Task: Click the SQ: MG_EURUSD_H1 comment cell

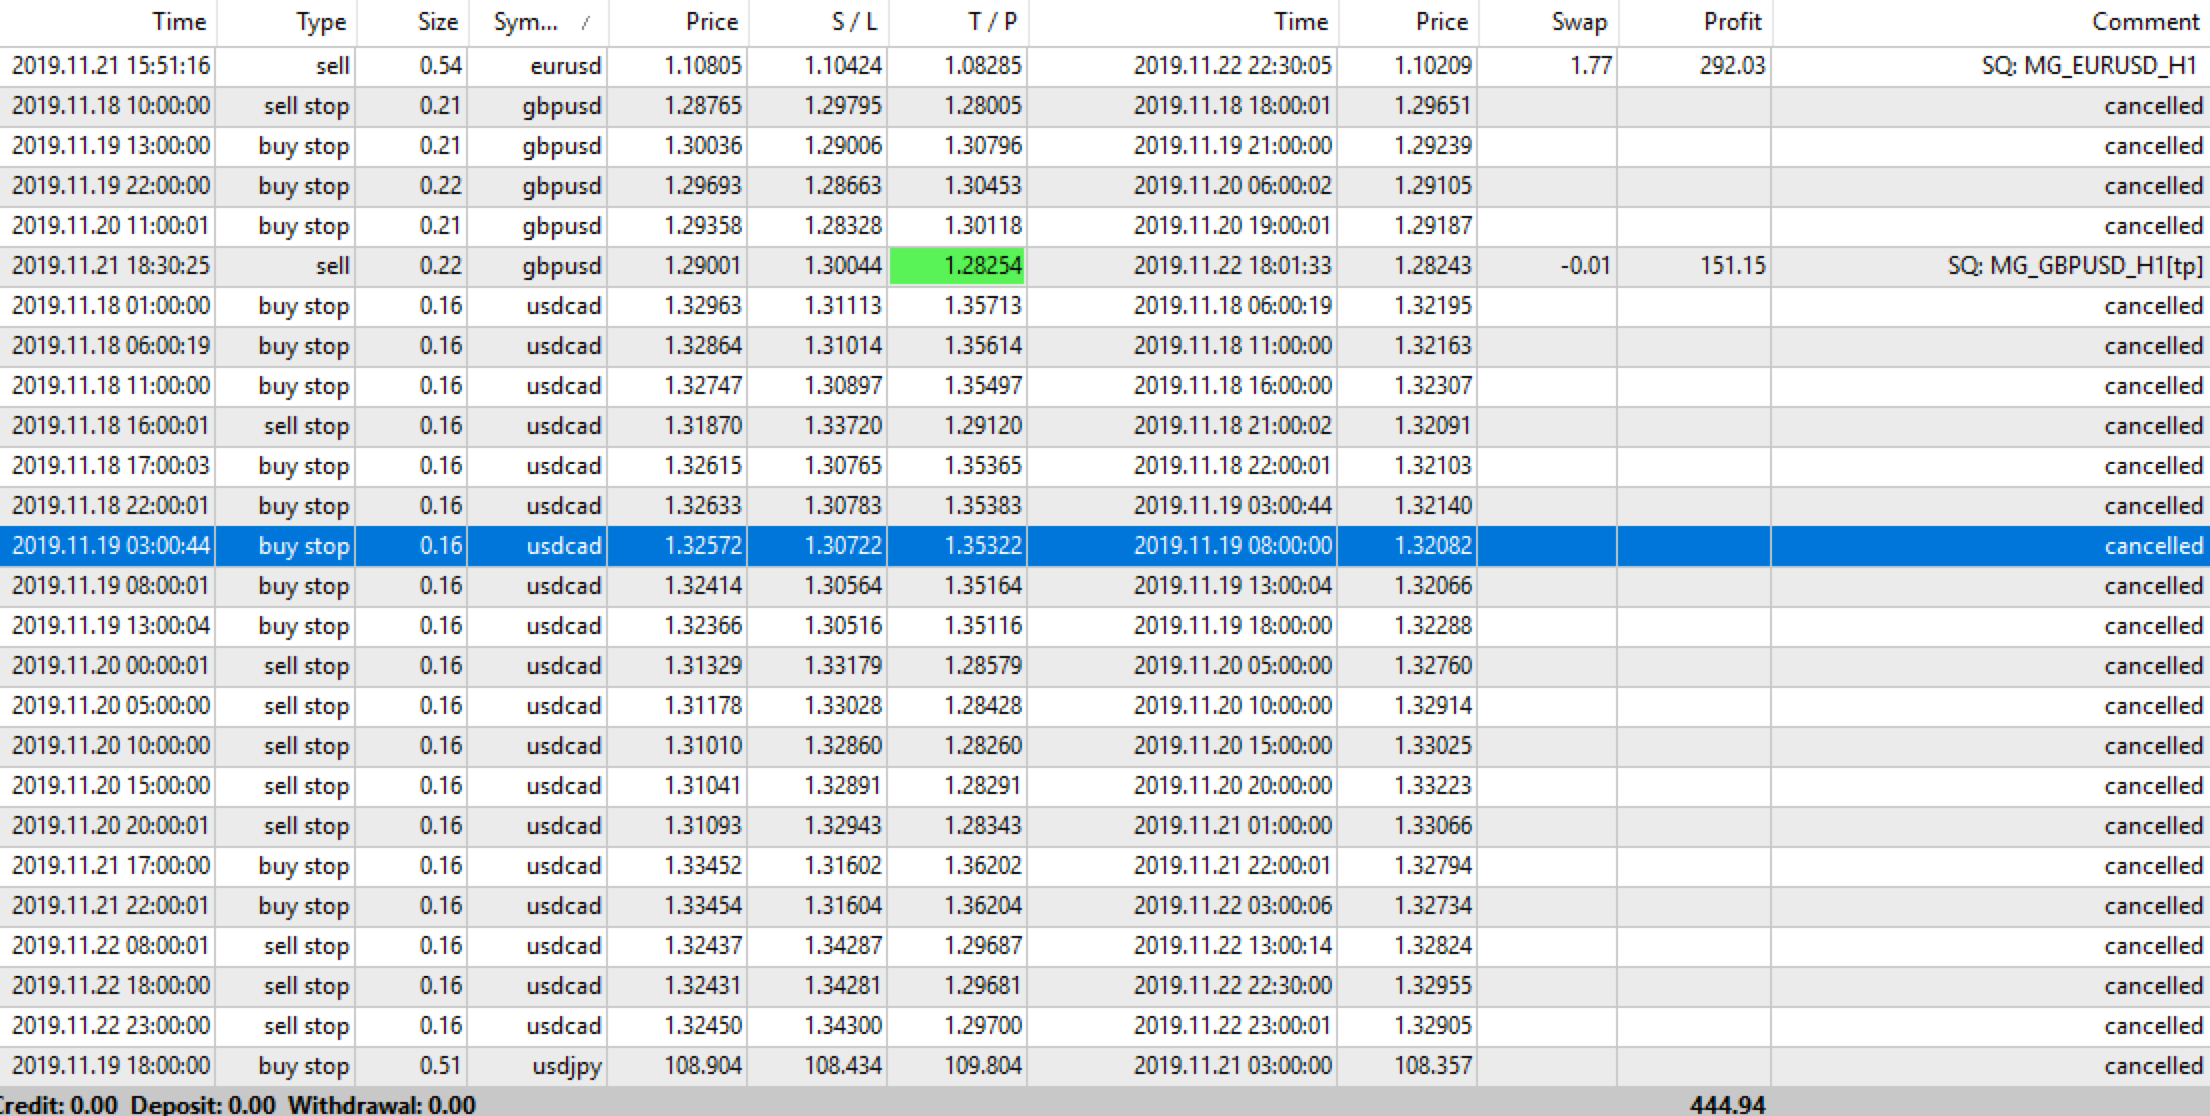Action: tap(2088, 66)
